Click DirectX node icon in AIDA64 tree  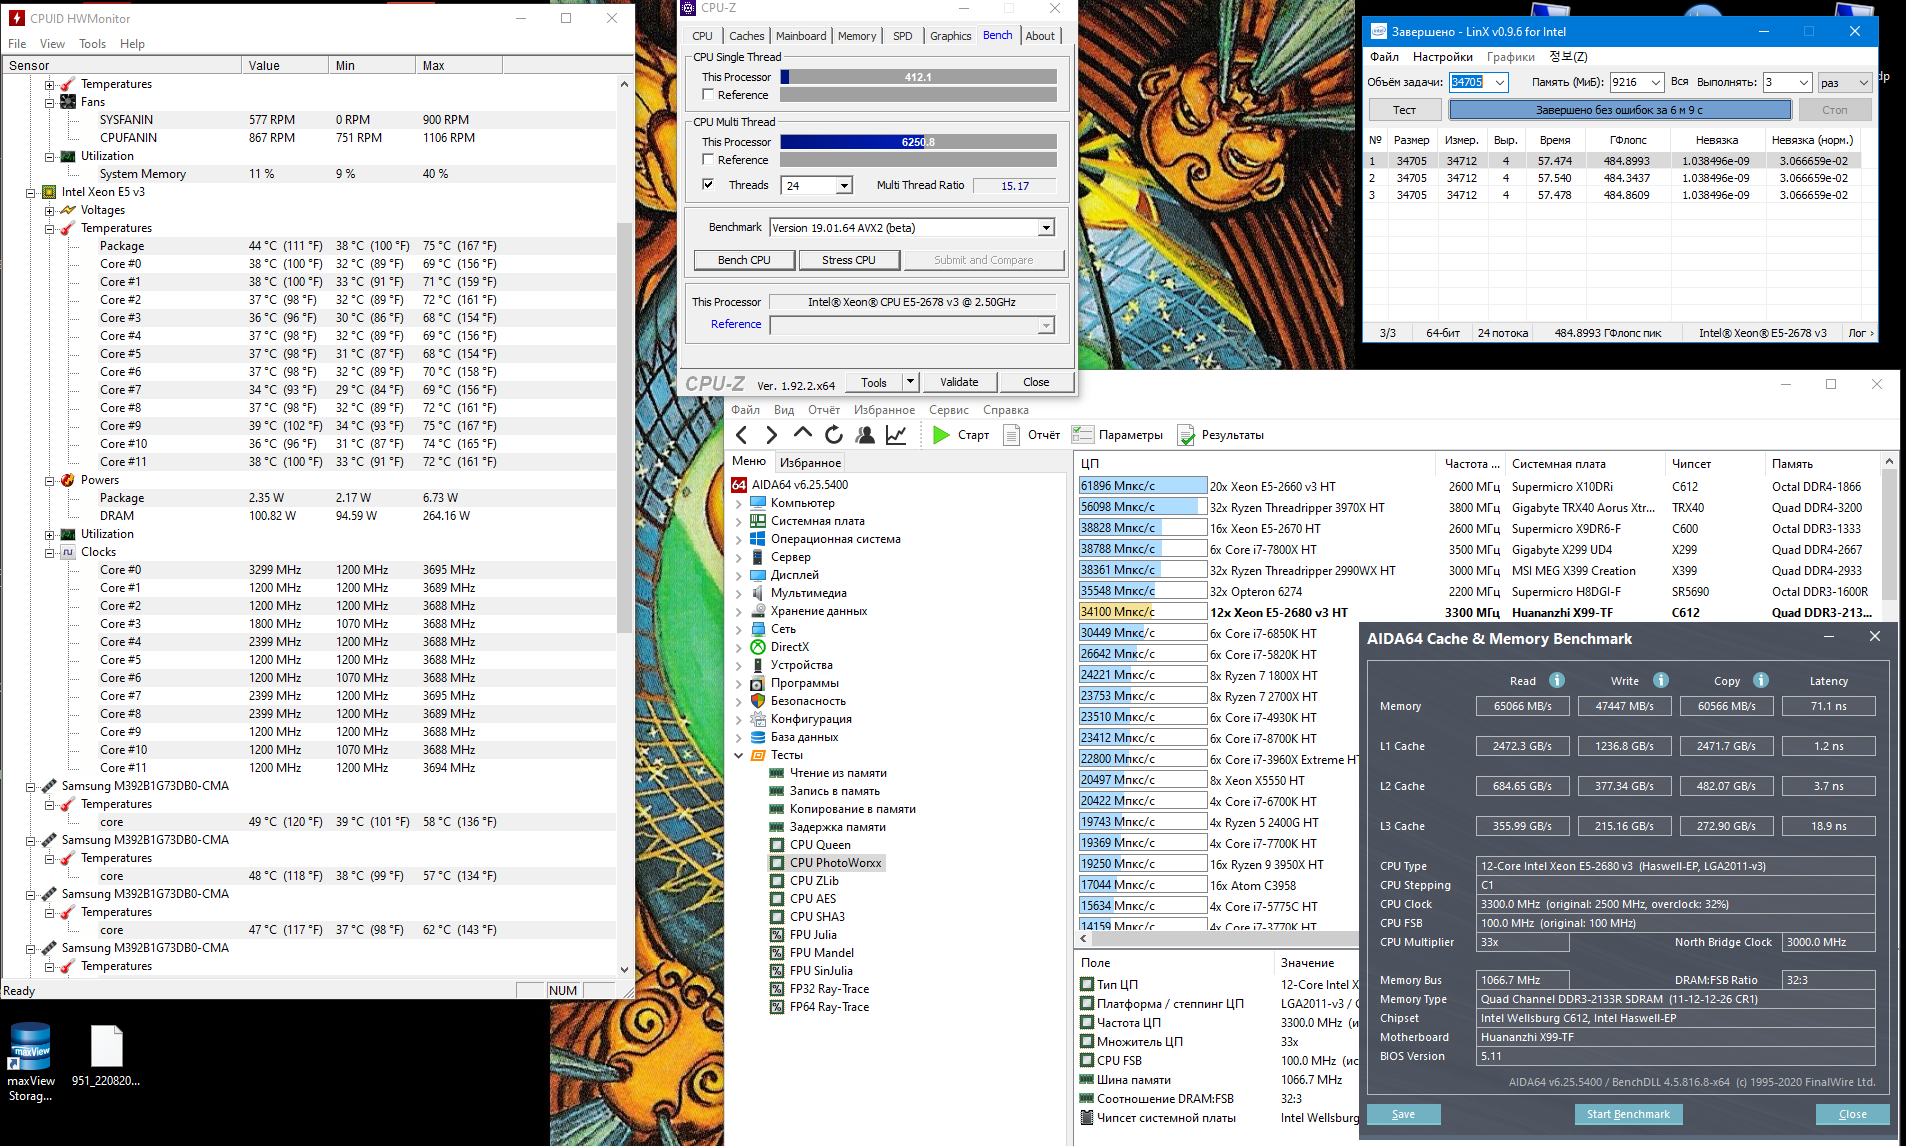coord(758,647)
